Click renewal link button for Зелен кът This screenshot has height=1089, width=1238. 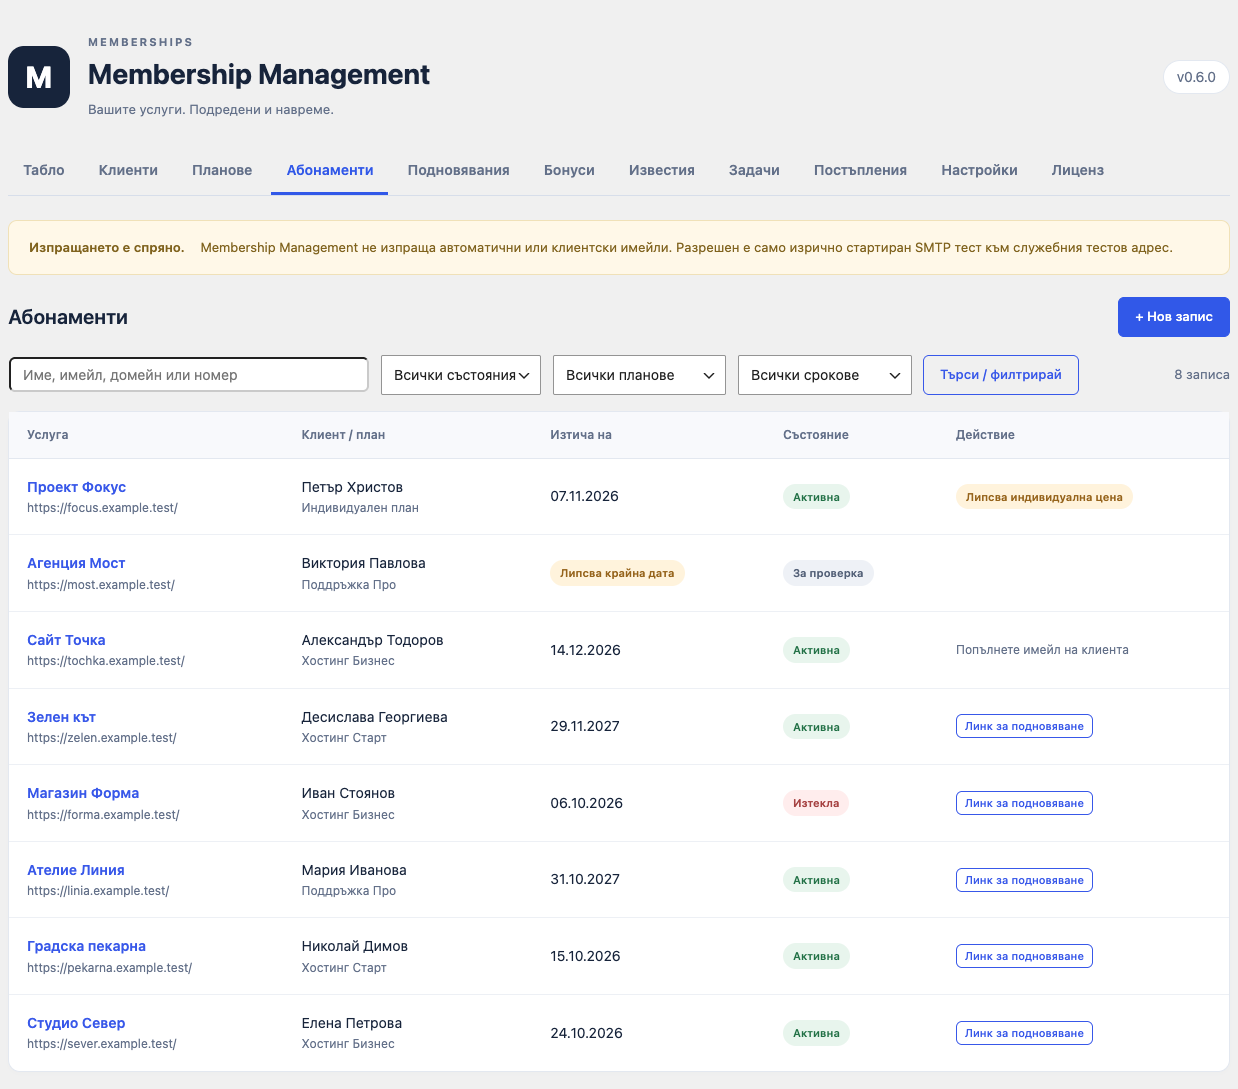pyautogui.click(x=1024, y=726)
